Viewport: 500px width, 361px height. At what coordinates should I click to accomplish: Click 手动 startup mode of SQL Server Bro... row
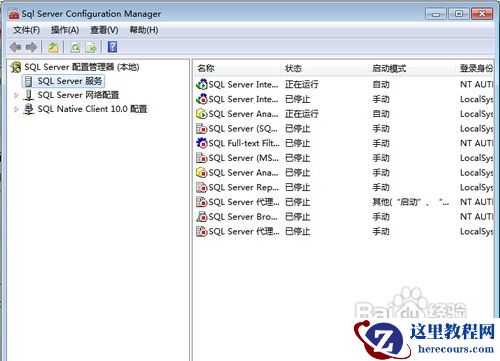[381, 217]
